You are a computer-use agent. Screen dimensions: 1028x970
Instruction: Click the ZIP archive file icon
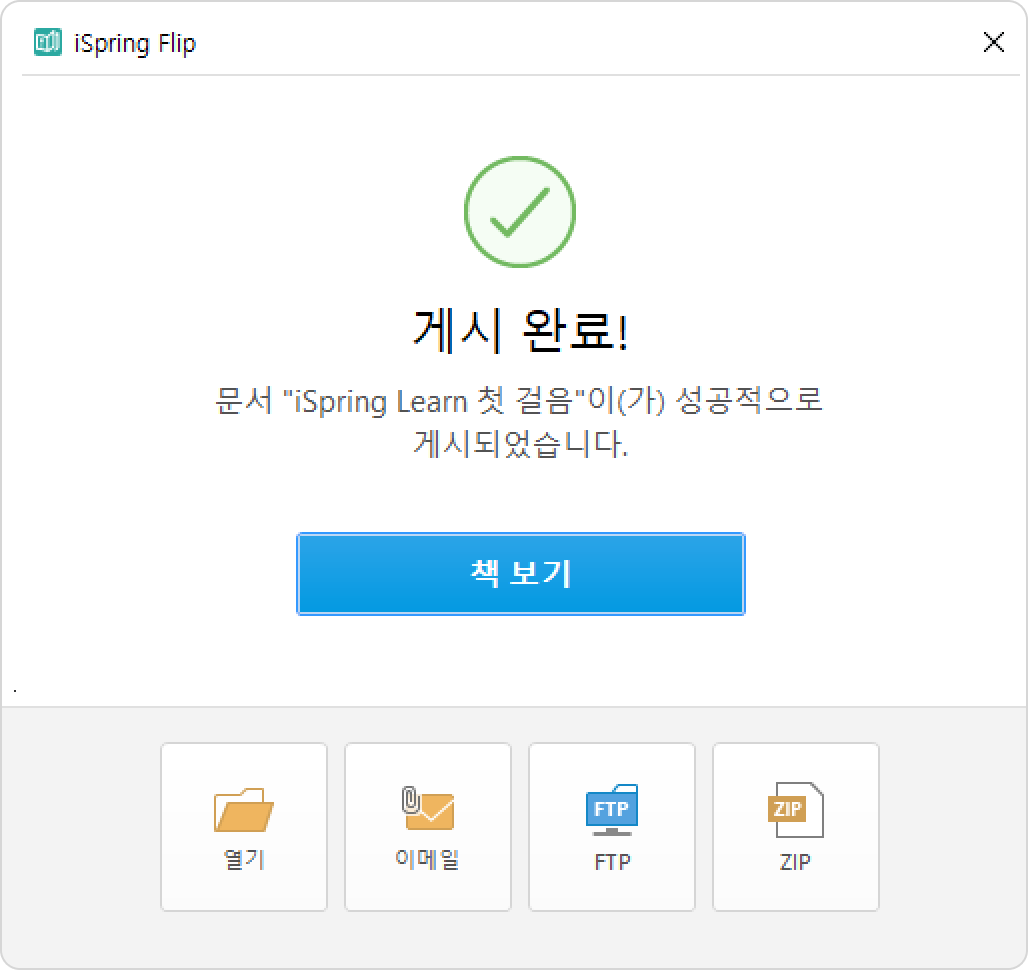pyautogui.click(x=795, y=810)
